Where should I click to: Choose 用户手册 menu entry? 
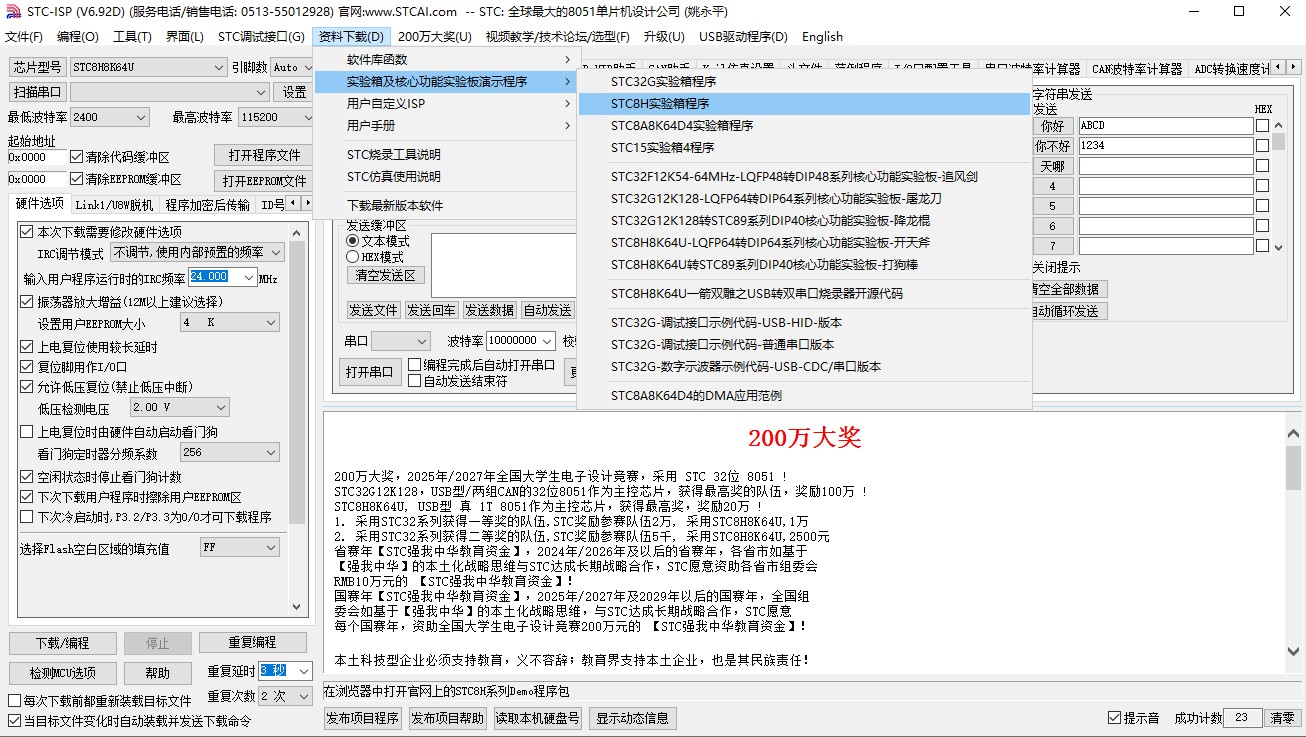point(446,126)
